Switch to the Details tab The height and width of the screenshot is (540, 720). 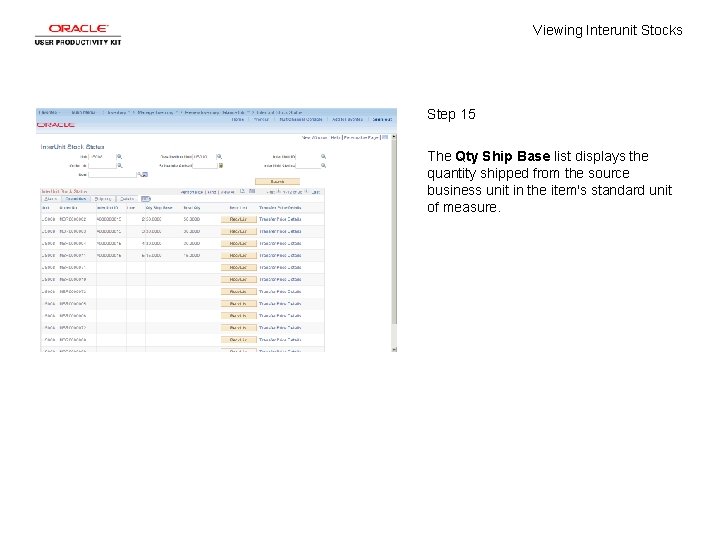[x=127, y=199]
